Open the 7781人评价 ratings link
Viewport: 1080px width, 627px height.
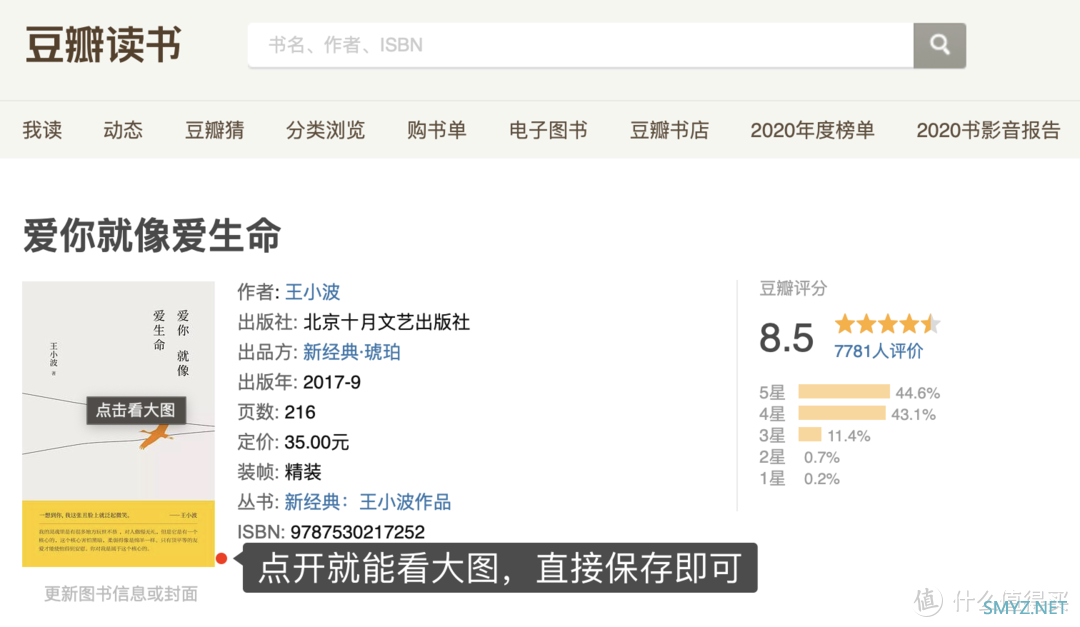878,351
